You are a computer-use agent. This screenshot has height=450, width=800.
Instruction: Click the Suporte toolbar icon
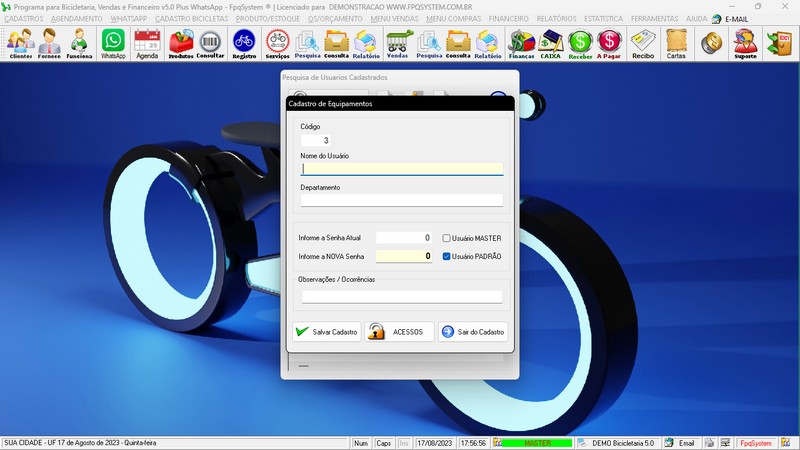(744, 43)
